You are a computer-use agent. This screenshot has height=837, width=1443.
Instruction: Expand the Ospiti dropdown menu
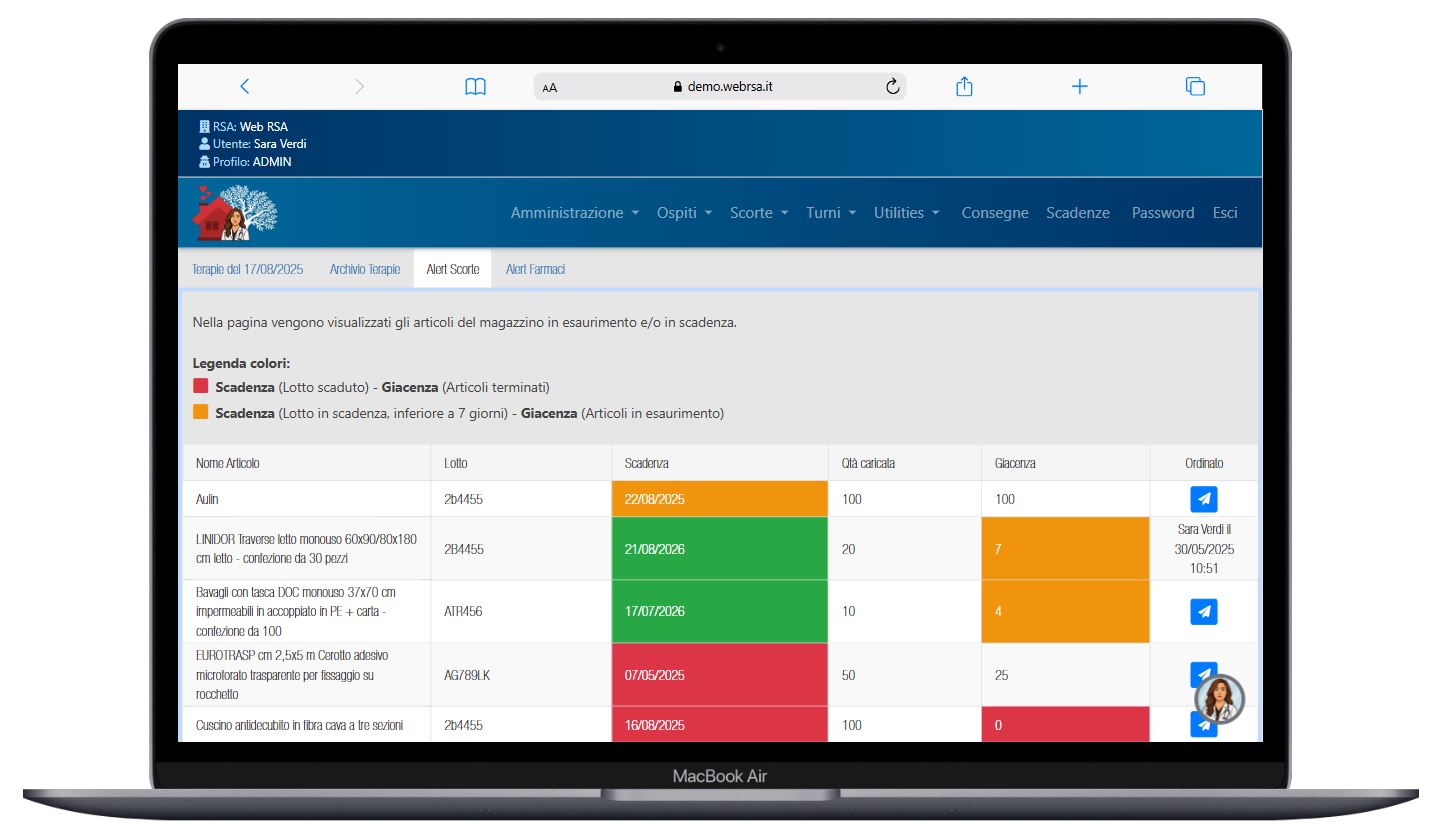(x=684, y=213)
